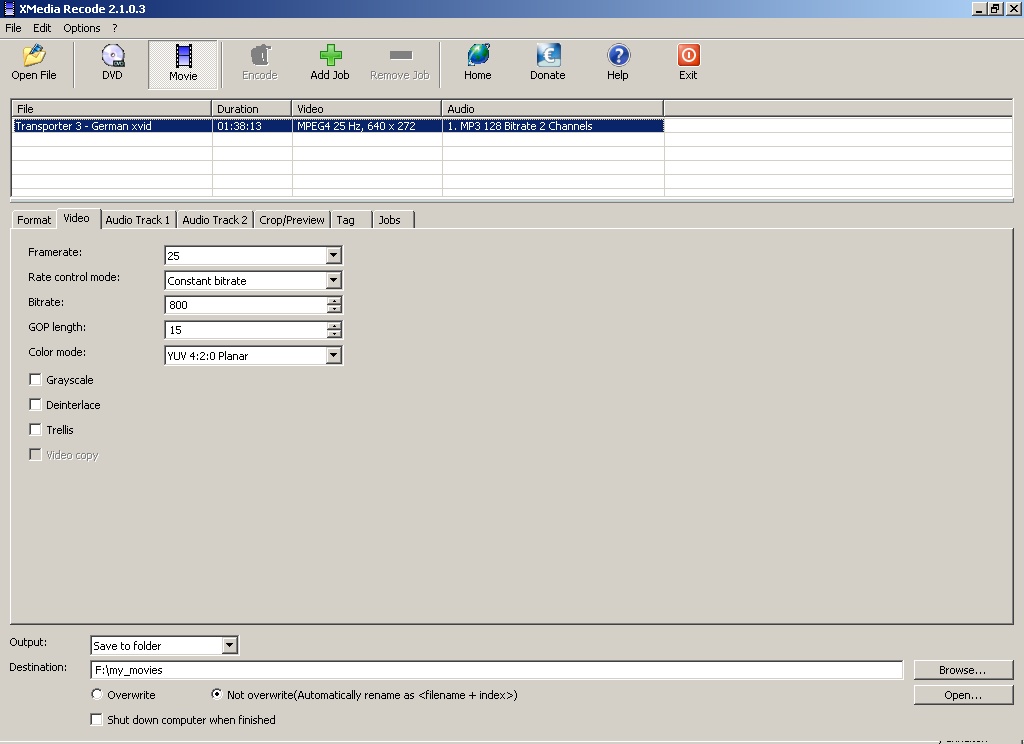The image size is (1024, 744).
Task: Enable the Grayscale checkbox
Action: 35,380
